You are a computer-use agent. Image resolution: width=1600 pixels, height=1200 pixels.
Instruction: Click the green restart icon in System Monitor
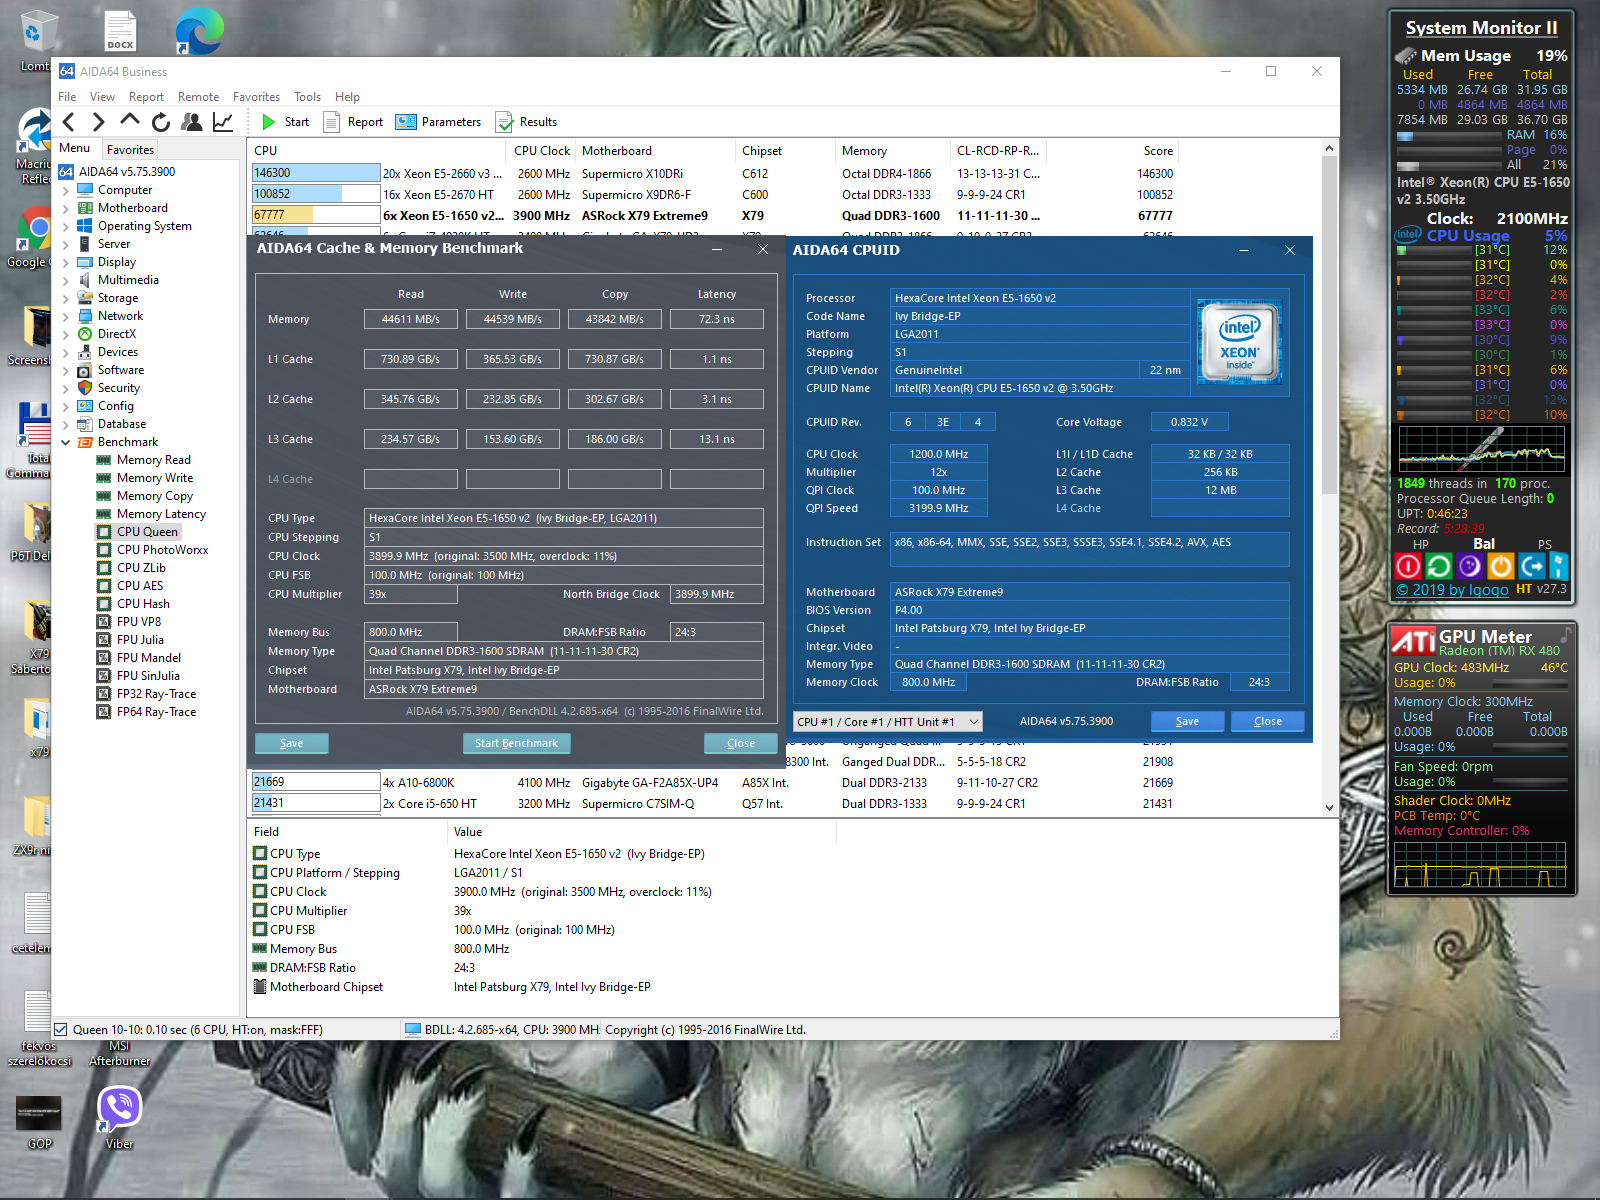click(1438, 566)
